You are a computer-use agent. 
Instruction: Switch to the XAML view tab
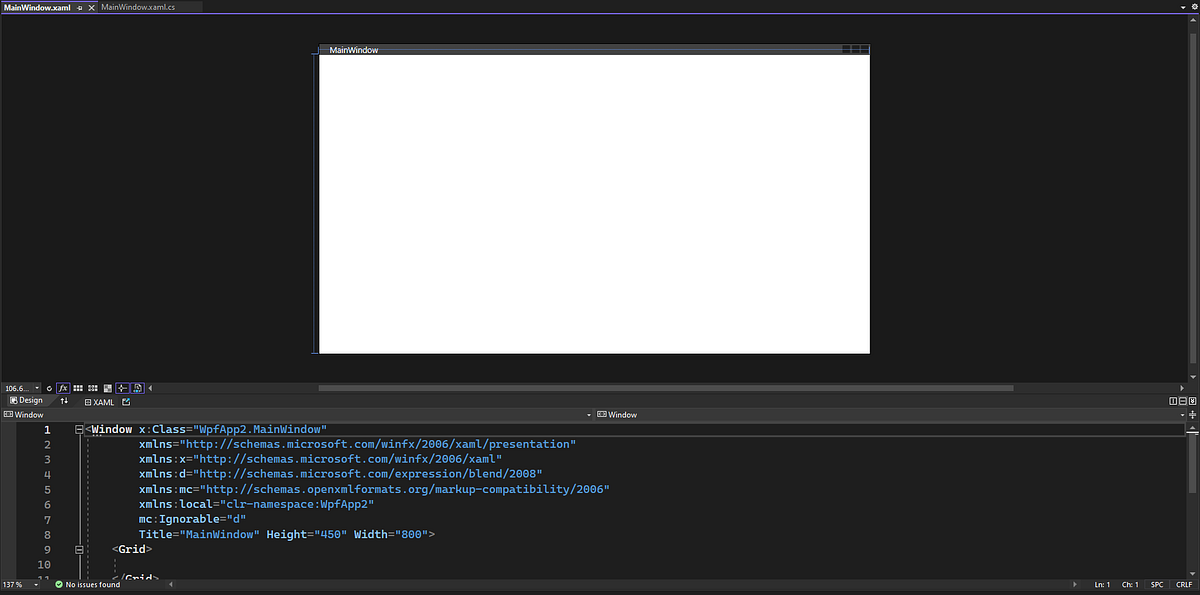pyautogui.click(x=100, y=402)
